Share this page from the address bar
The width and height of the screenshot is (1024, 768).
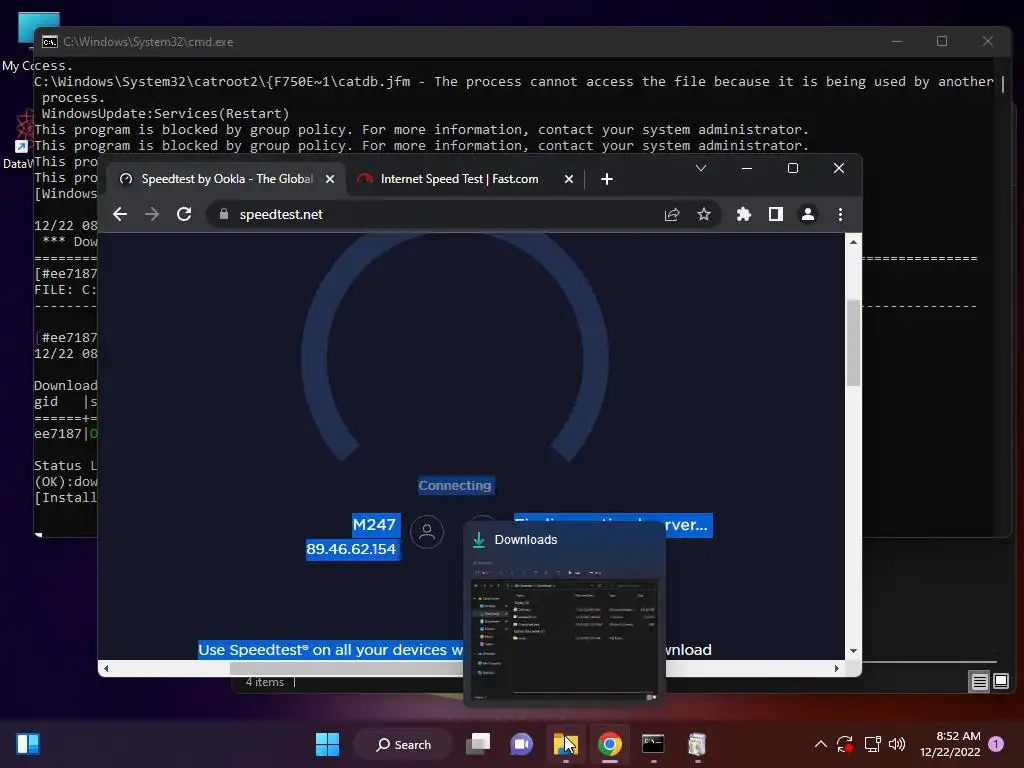[x=672, y=214]
